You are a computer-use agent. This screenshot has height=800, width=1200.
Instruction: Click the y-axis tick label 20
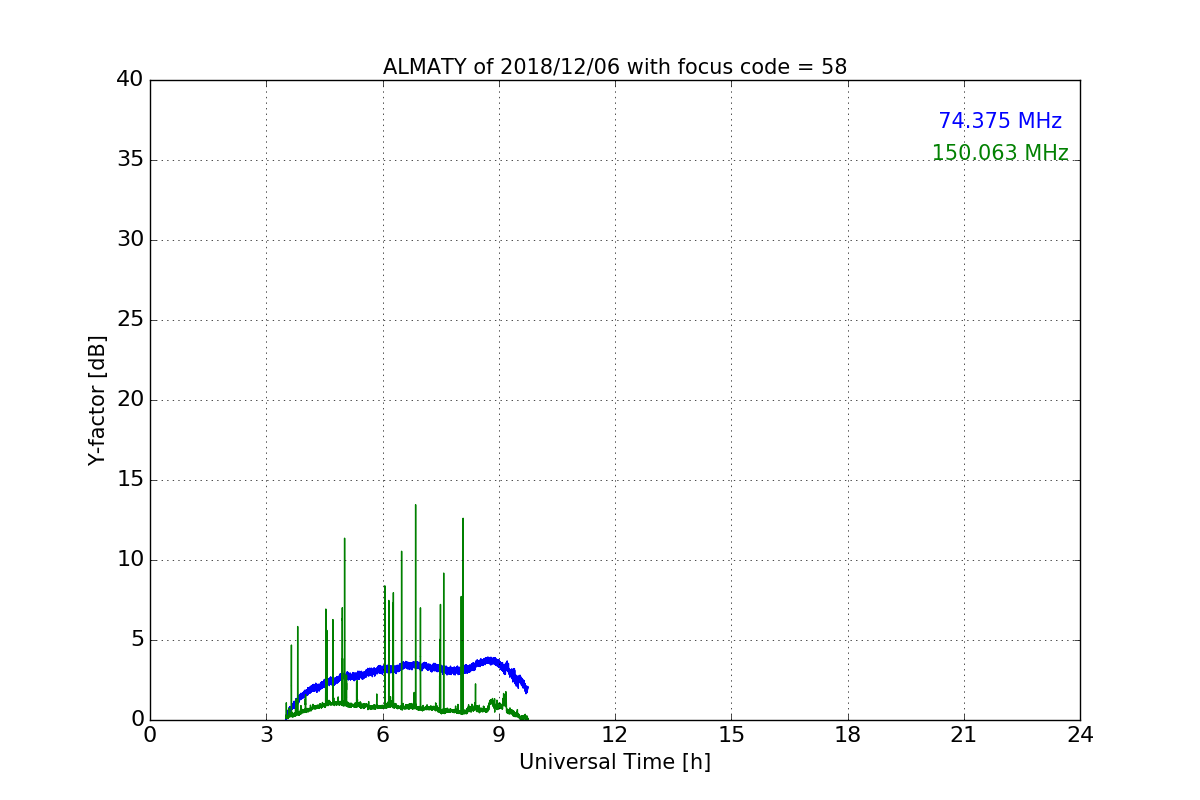tap(130, 400)
